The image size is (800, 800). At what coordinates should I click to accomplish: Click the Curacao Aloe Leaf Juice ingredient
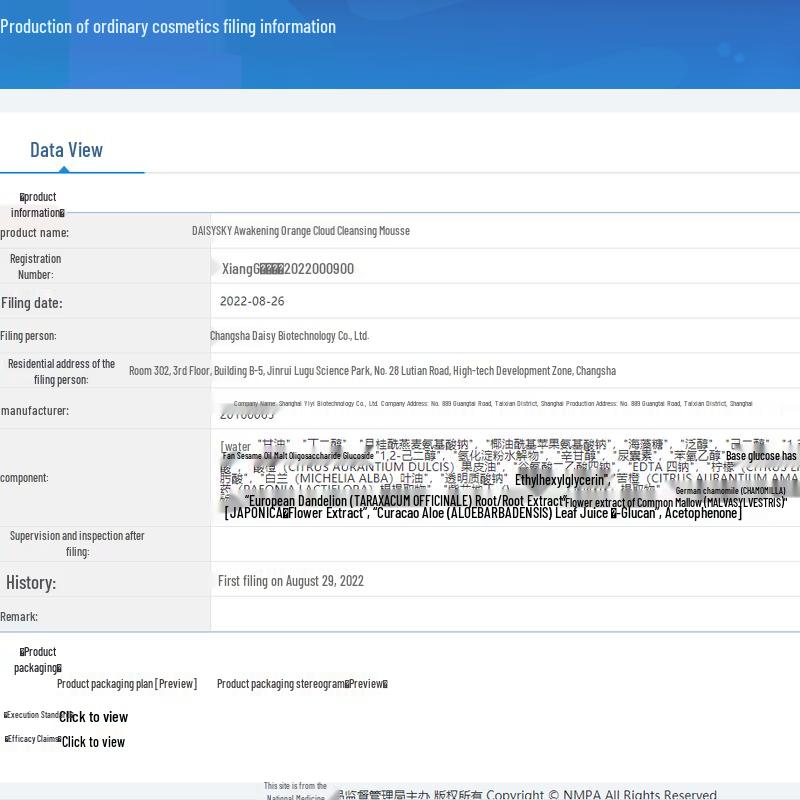point(492,513)
